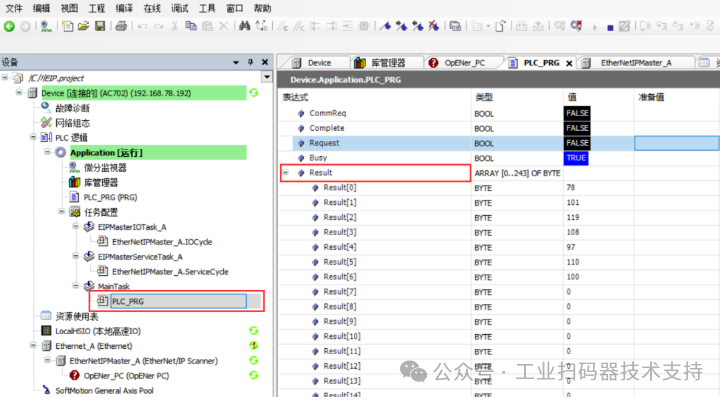The image size is (726, 401).
Task: Select EtherNetIPMaster_A.IOCycle tree item
Action: pyautogui.click(x=162, y=242)
